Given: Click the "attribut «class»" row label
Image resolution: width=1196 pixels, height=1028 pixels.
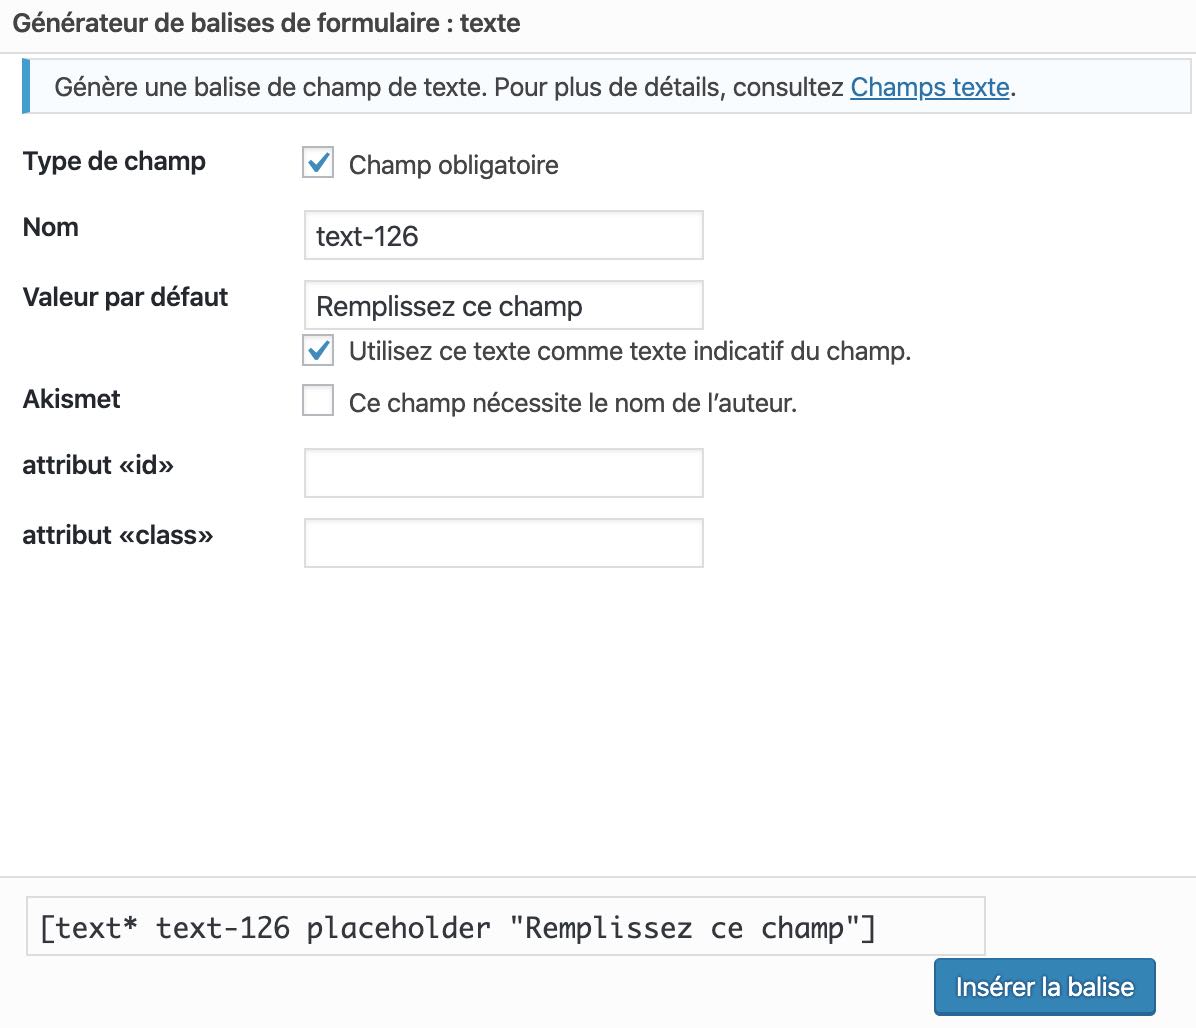Looking at the screenshot, I should 118,535.
